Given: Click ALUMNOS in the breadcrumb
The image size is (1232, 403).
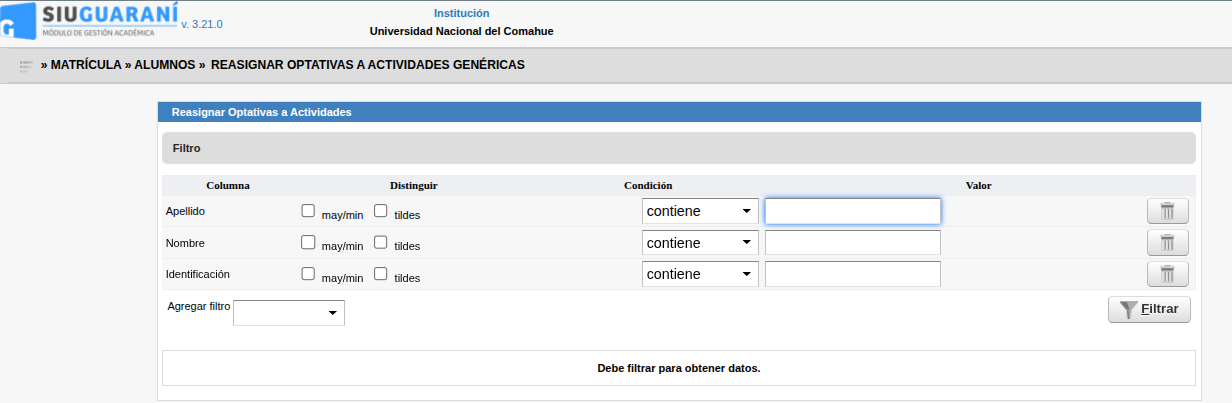Looking at the screenshot, I should 165,65.
